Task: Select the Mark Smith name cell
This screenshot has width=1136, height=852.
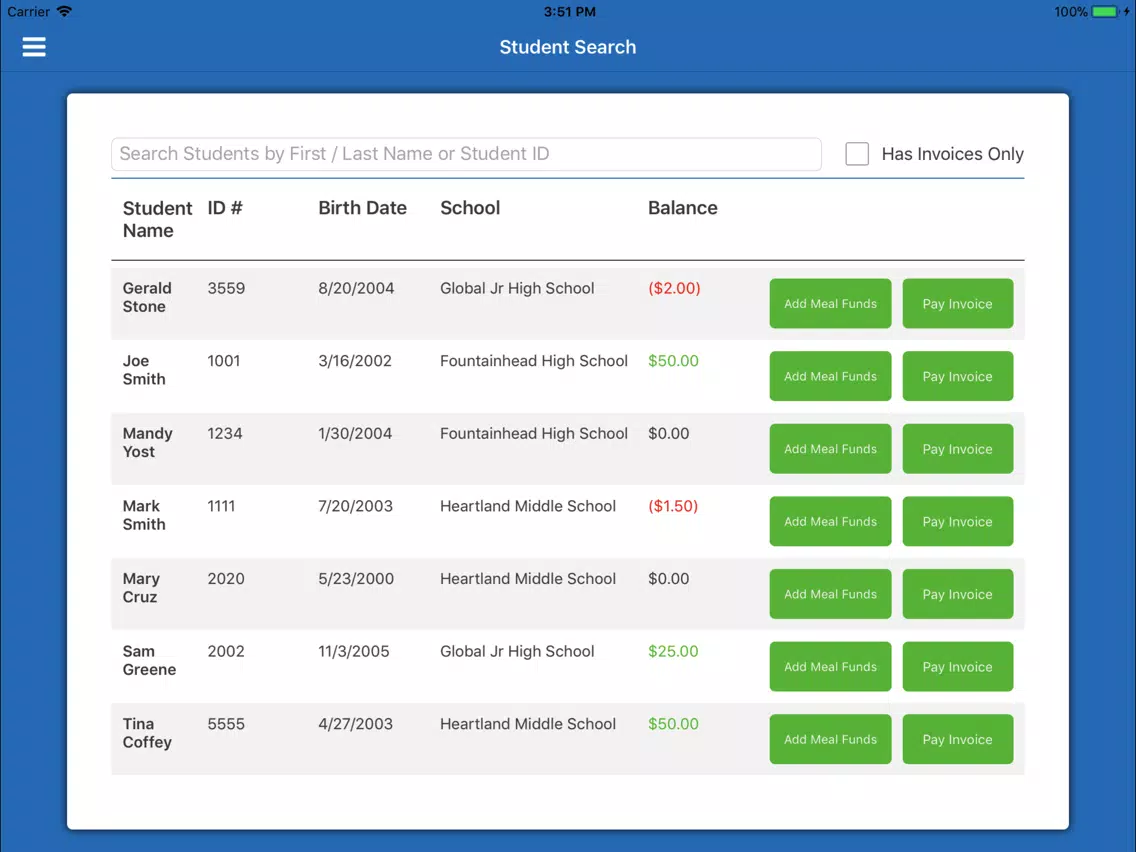Action: click(143, 514)
